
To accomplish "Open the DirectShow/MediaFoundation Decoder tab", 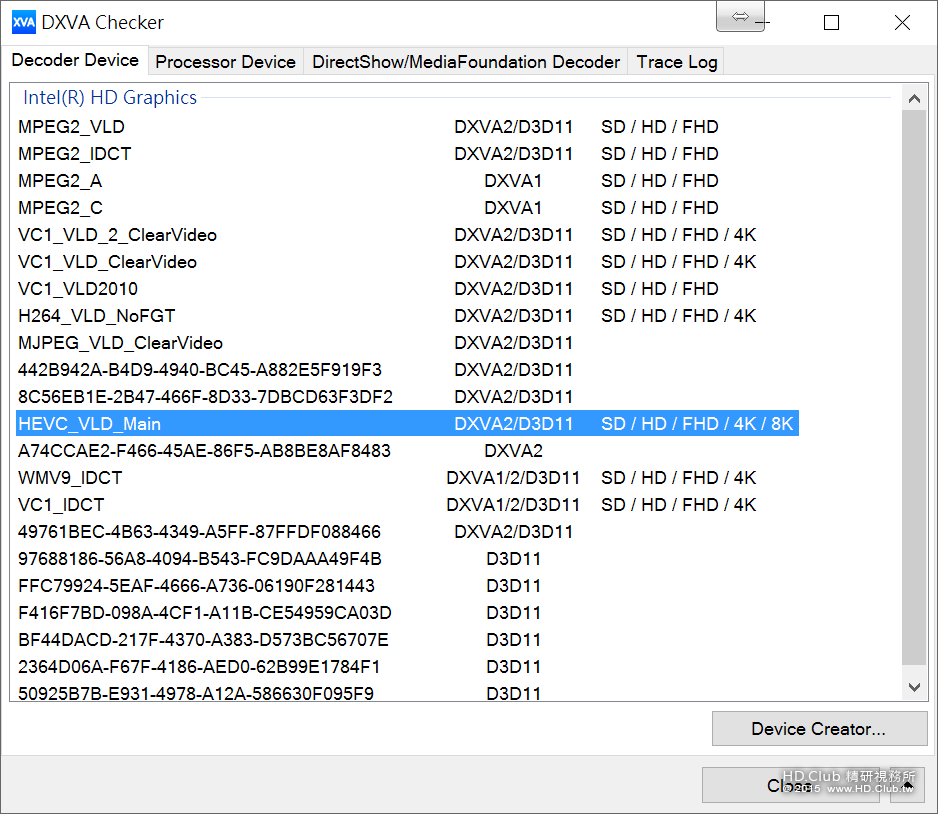I will pos(466,62).
